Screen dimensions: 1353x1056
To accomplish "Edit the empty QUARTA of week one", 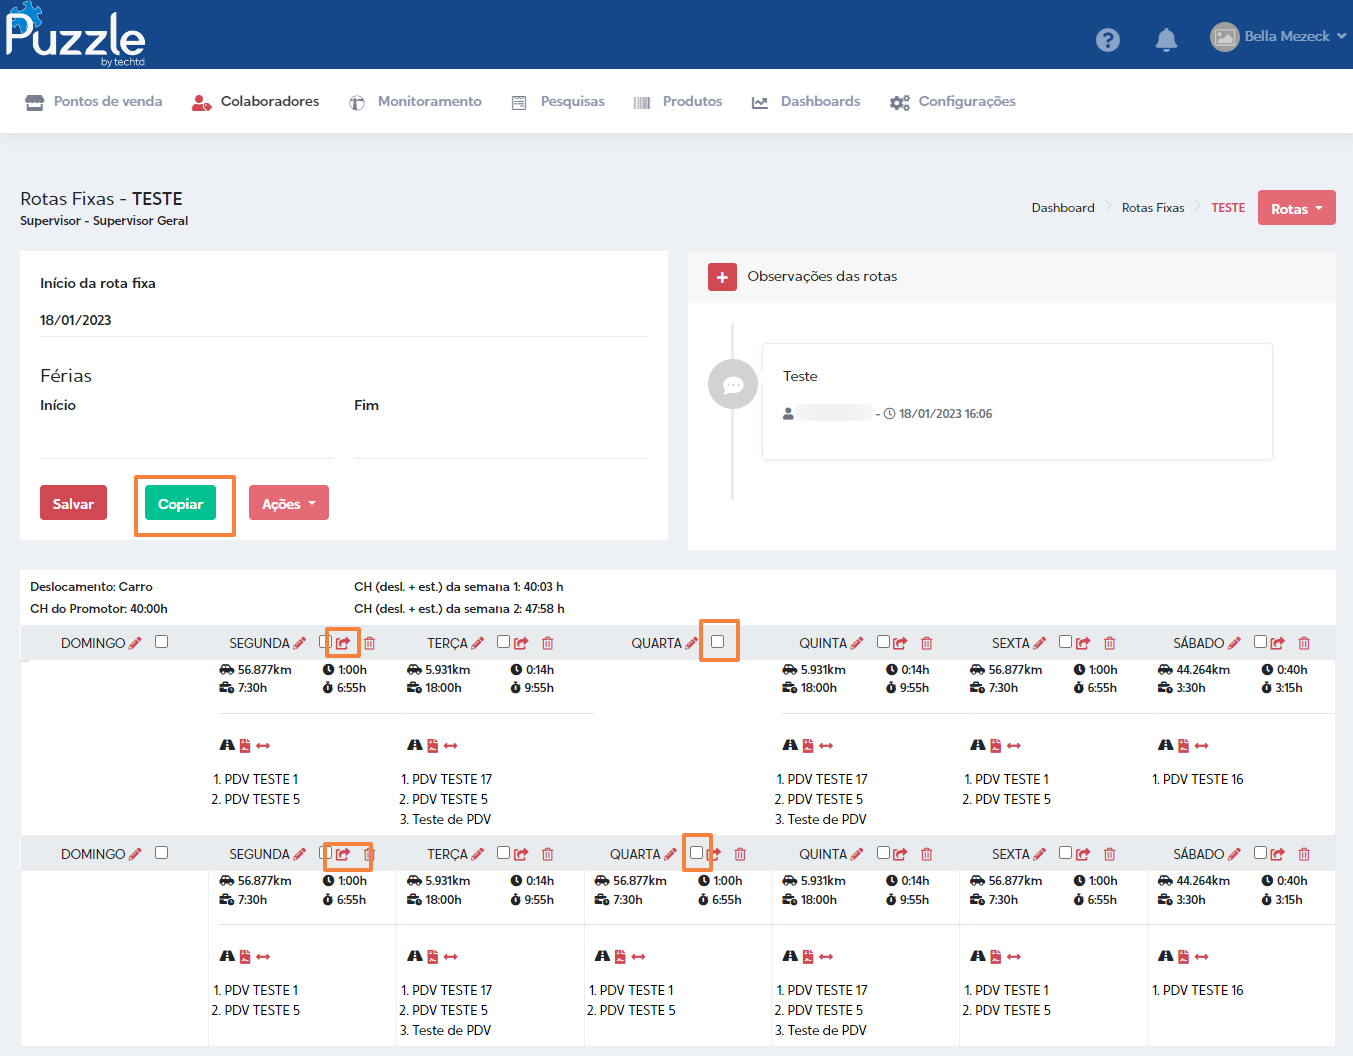I will (691, 643).
